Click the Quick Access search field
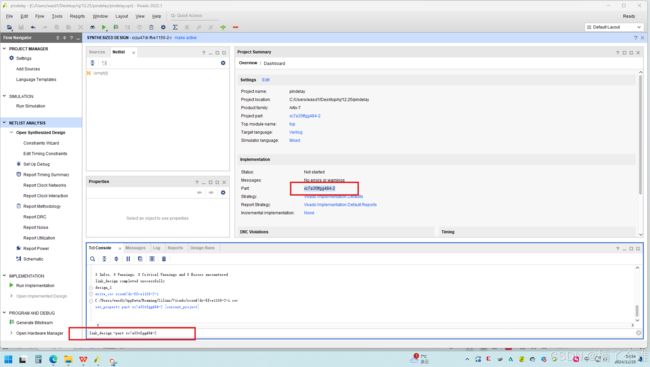 (193, 16)
